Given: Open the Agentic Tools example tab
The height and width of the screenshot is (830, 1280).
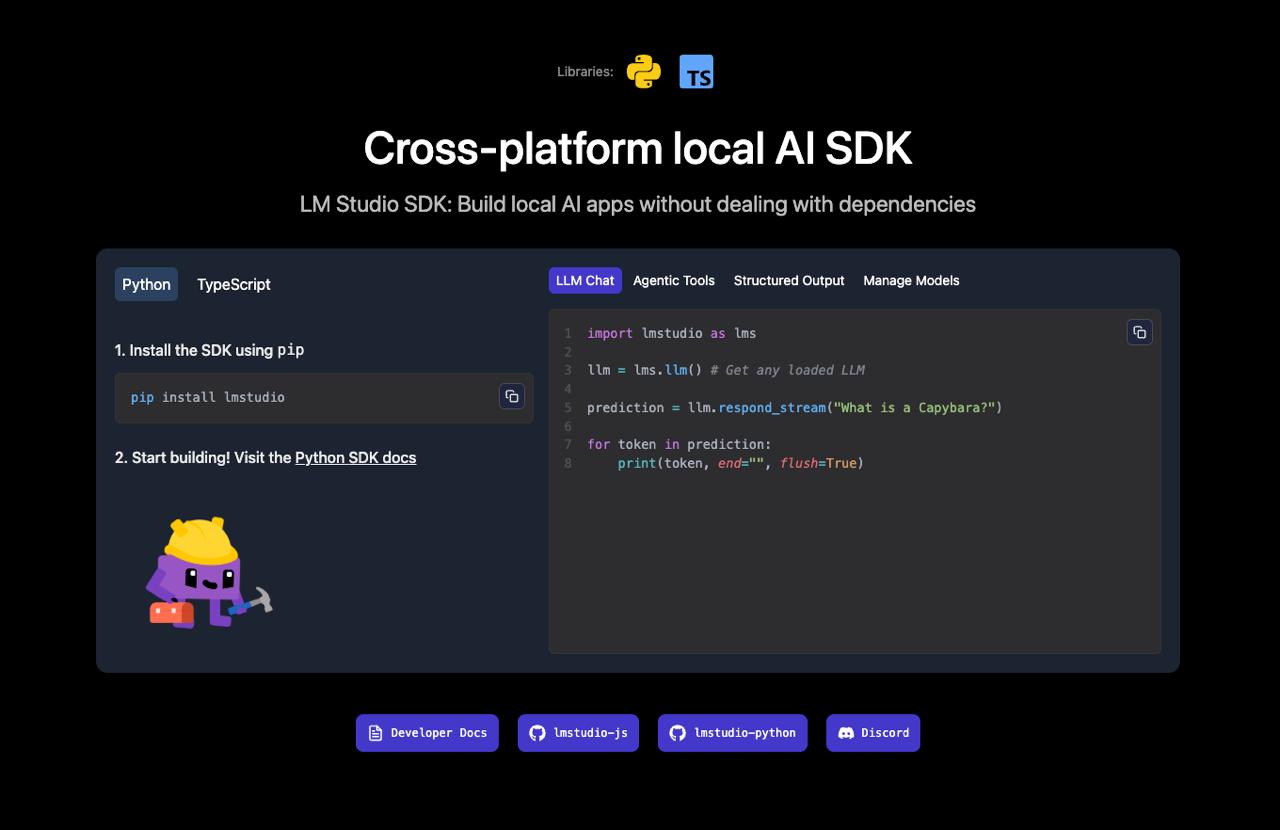Looking at the screenshot, I should coord(673,281).
